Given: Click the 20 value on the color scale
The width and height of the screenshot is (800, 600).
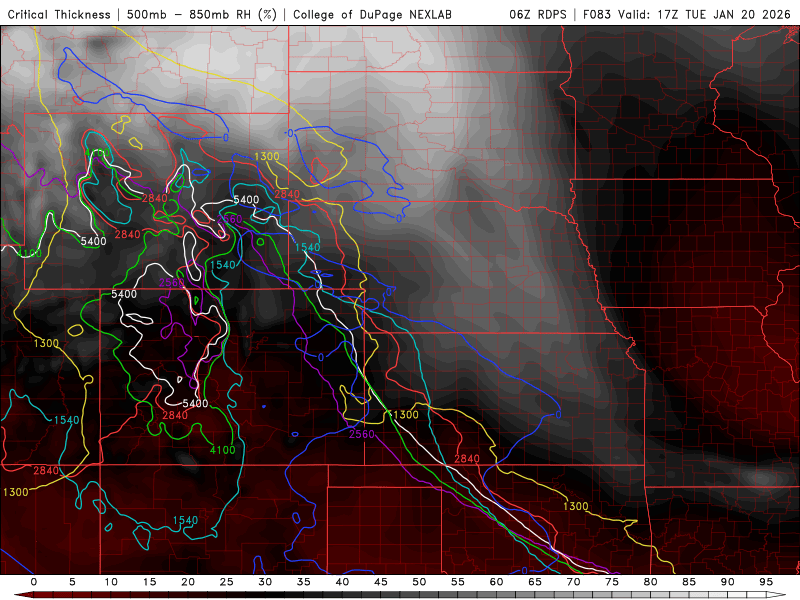Looking at the screenshot, I should coord(188,582).
